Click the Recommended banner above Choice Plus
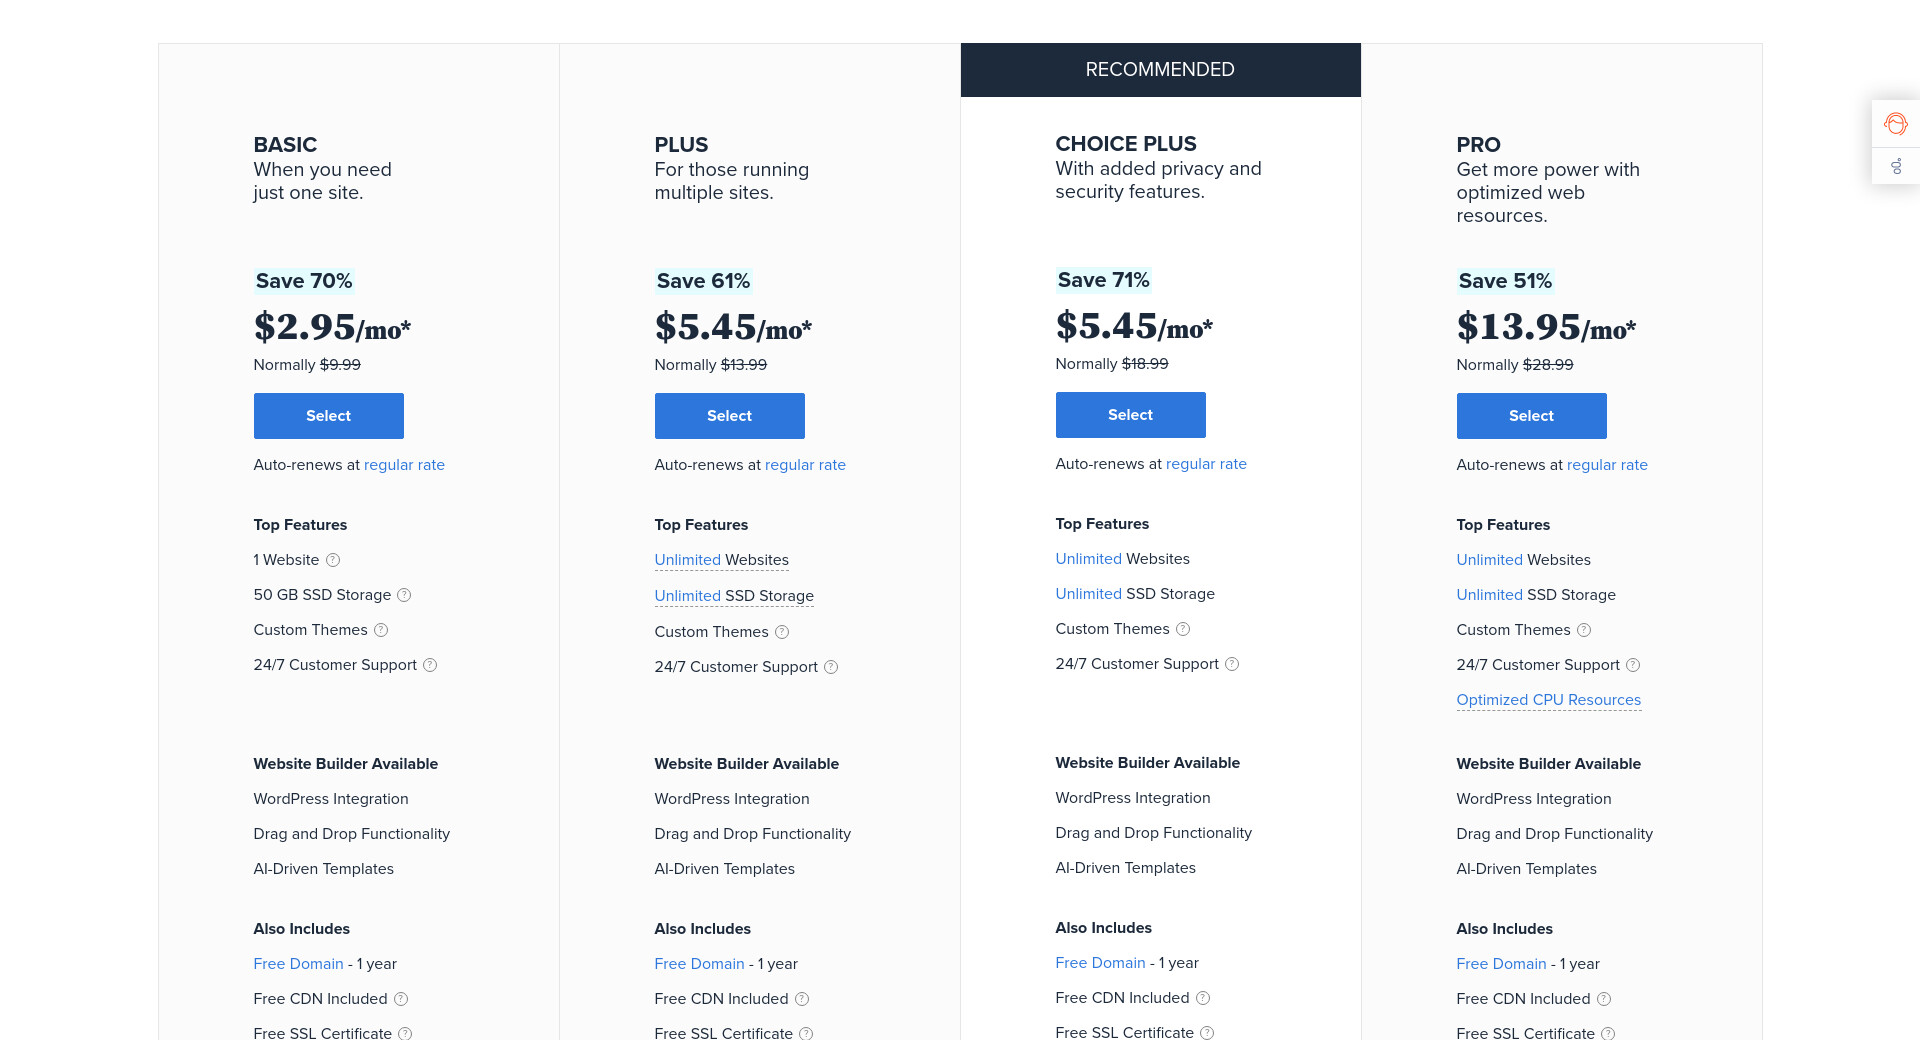1920x1040 pixels. pos(1160,70)
